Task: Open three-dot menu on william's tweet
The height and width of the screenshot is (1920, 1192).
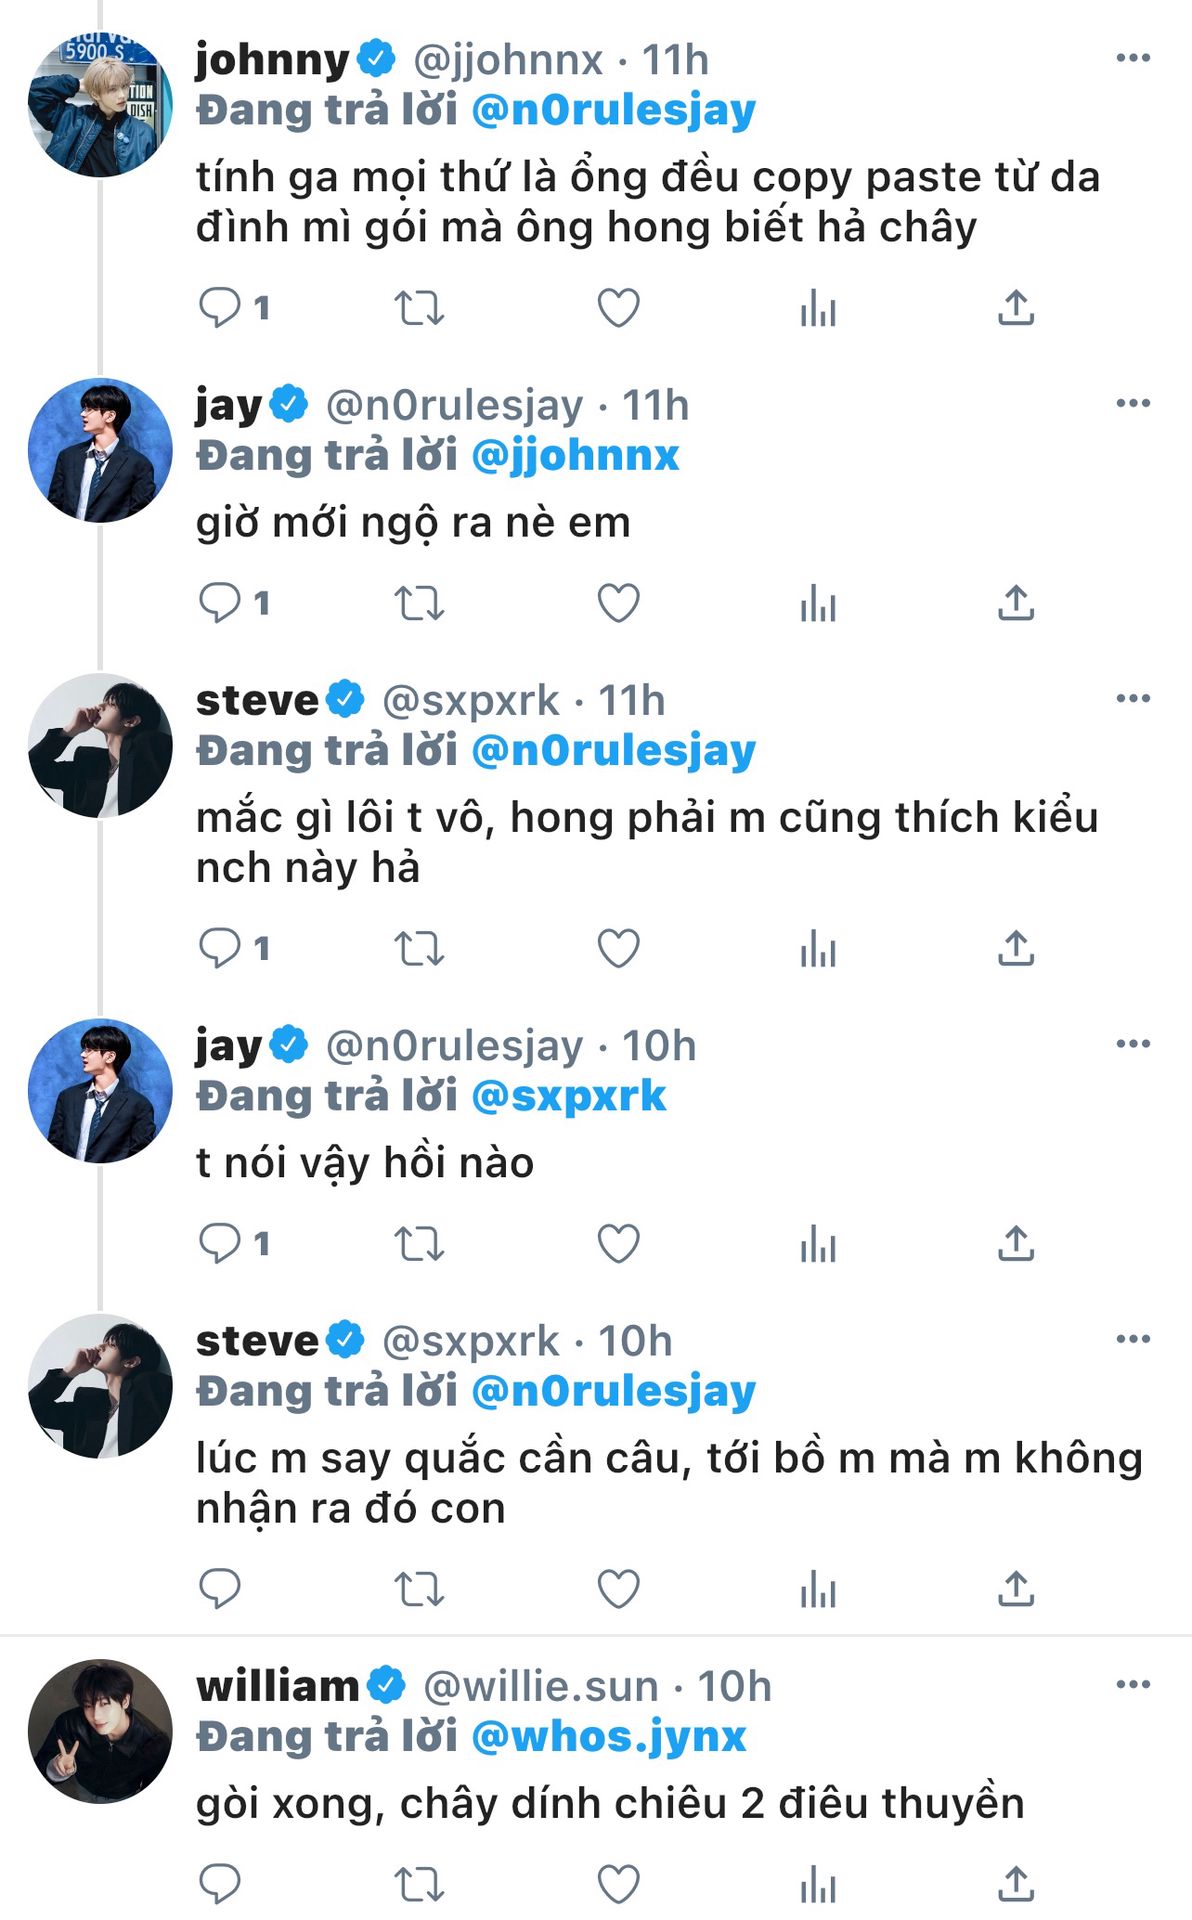Action: click(1132, 1684)
